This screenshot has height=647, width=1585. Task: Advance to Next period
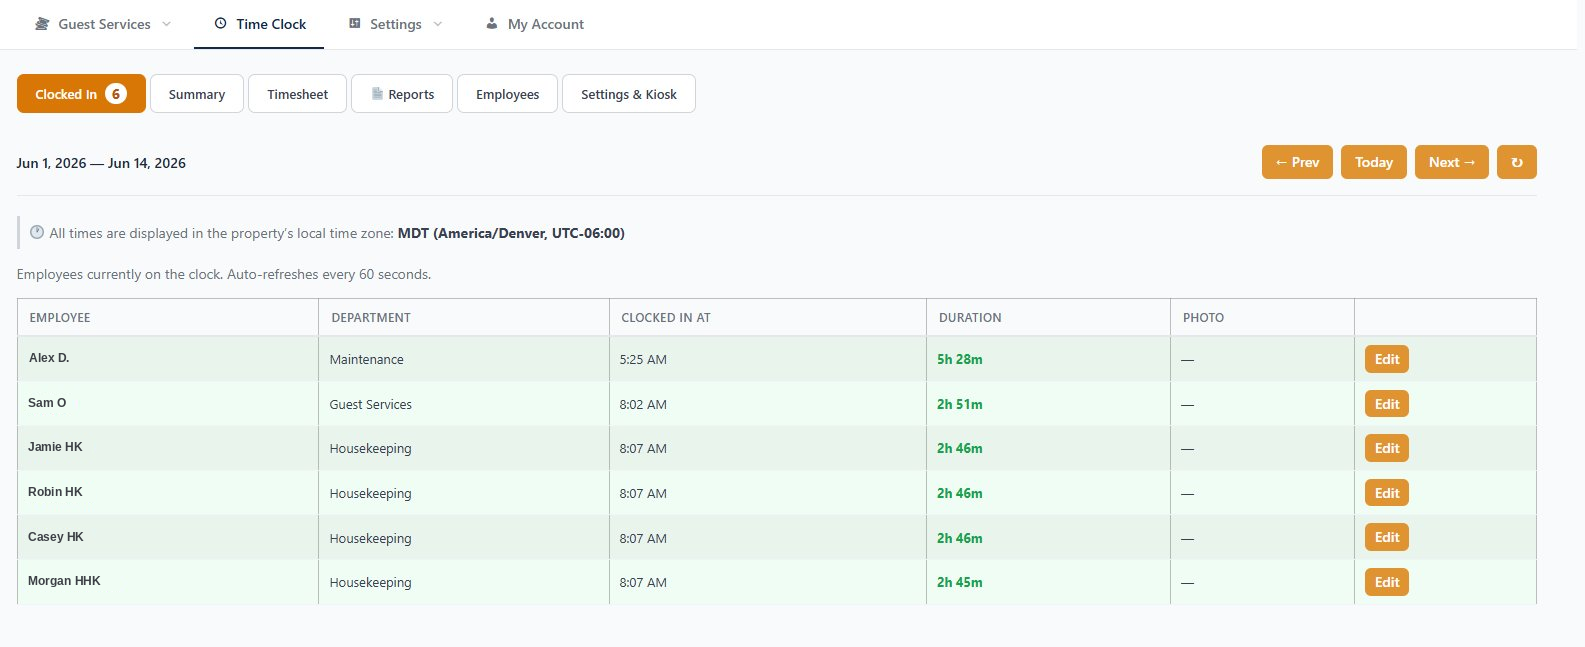coord(1452,162)
